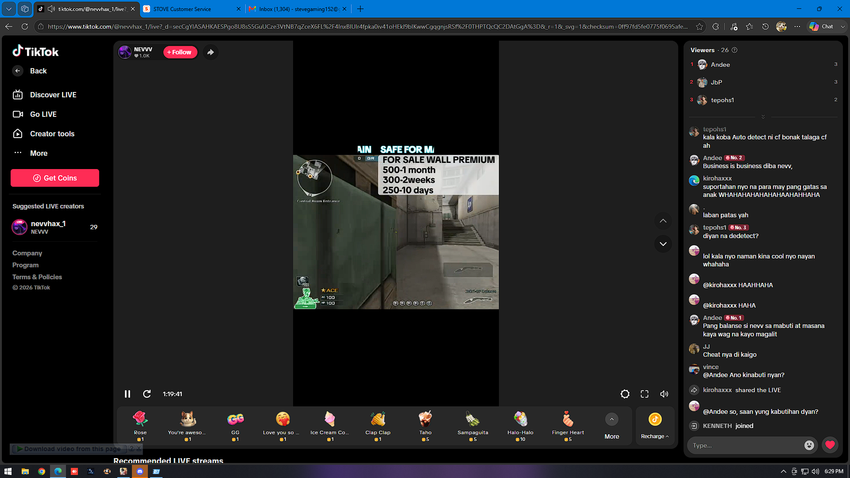Image resolution: width=850 pixels, height=478 pixels.
Task: Send the Clap Clap gift
Action: pos(378,425)
